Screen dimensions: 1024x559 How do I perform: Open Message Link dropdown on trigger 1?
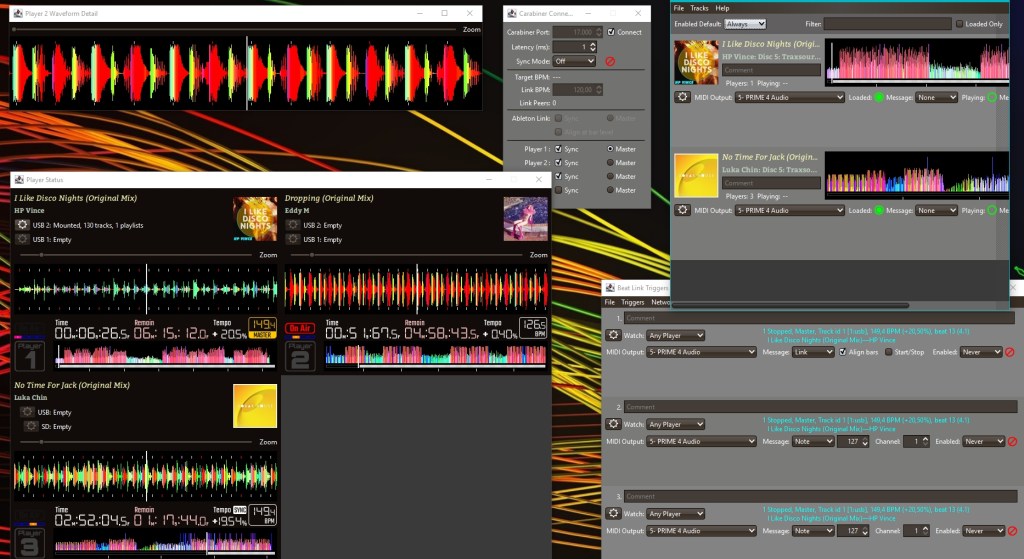pos(813,352)
